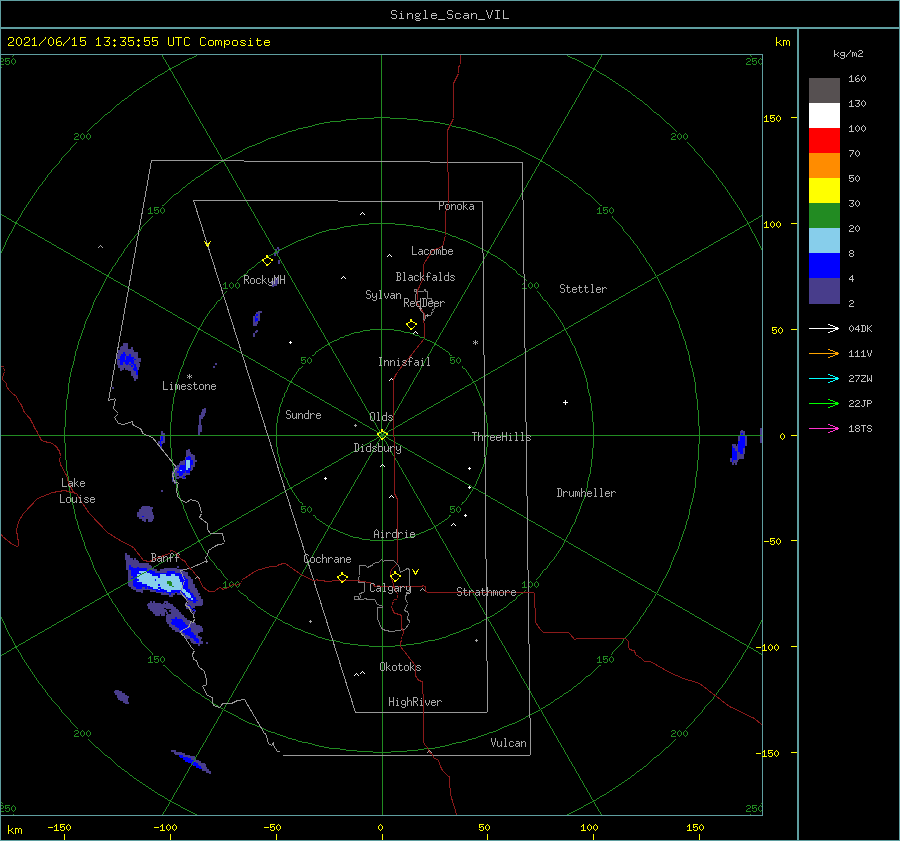The height and width of the screenshot is (841, 900).
Task: Click the green 22JP arrow icon
Action: 824,404
